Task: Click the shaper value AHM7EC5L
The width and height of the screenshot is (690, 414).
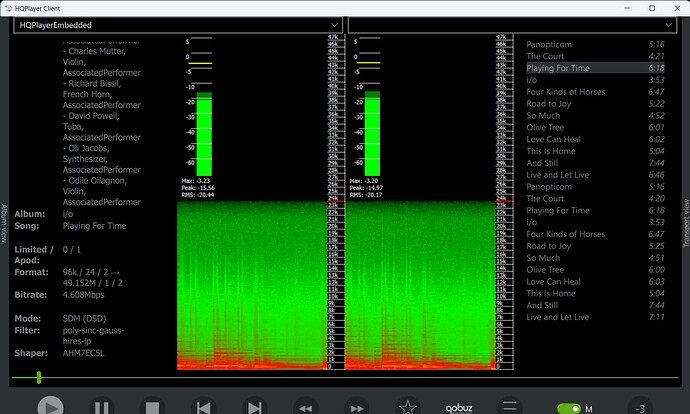Action: [83, 353]
